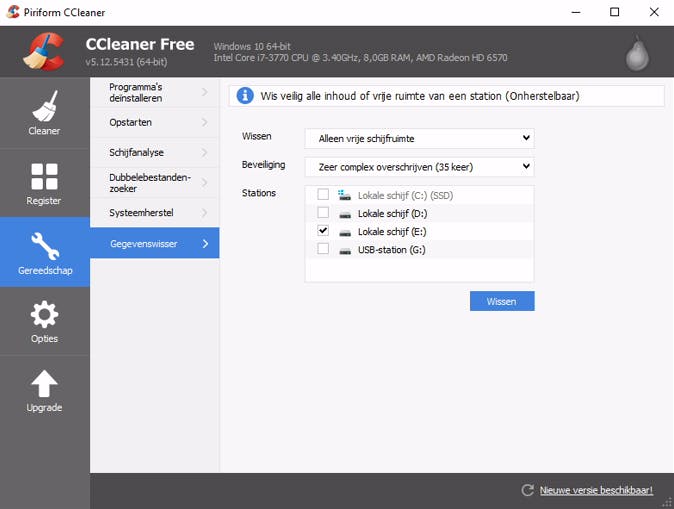Open the Opstarten menu item
674x509 pixels.
click(155, 122)
